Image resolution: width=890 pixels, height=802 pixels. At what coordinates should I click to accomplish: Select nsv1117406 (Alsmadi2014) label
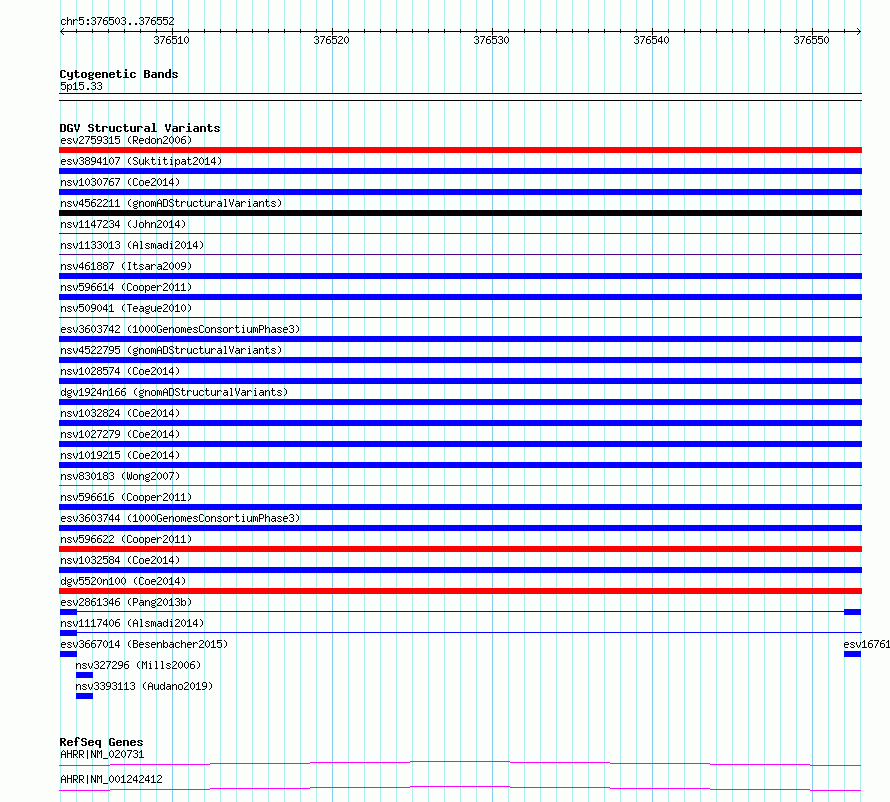click(x=132, y=623)
